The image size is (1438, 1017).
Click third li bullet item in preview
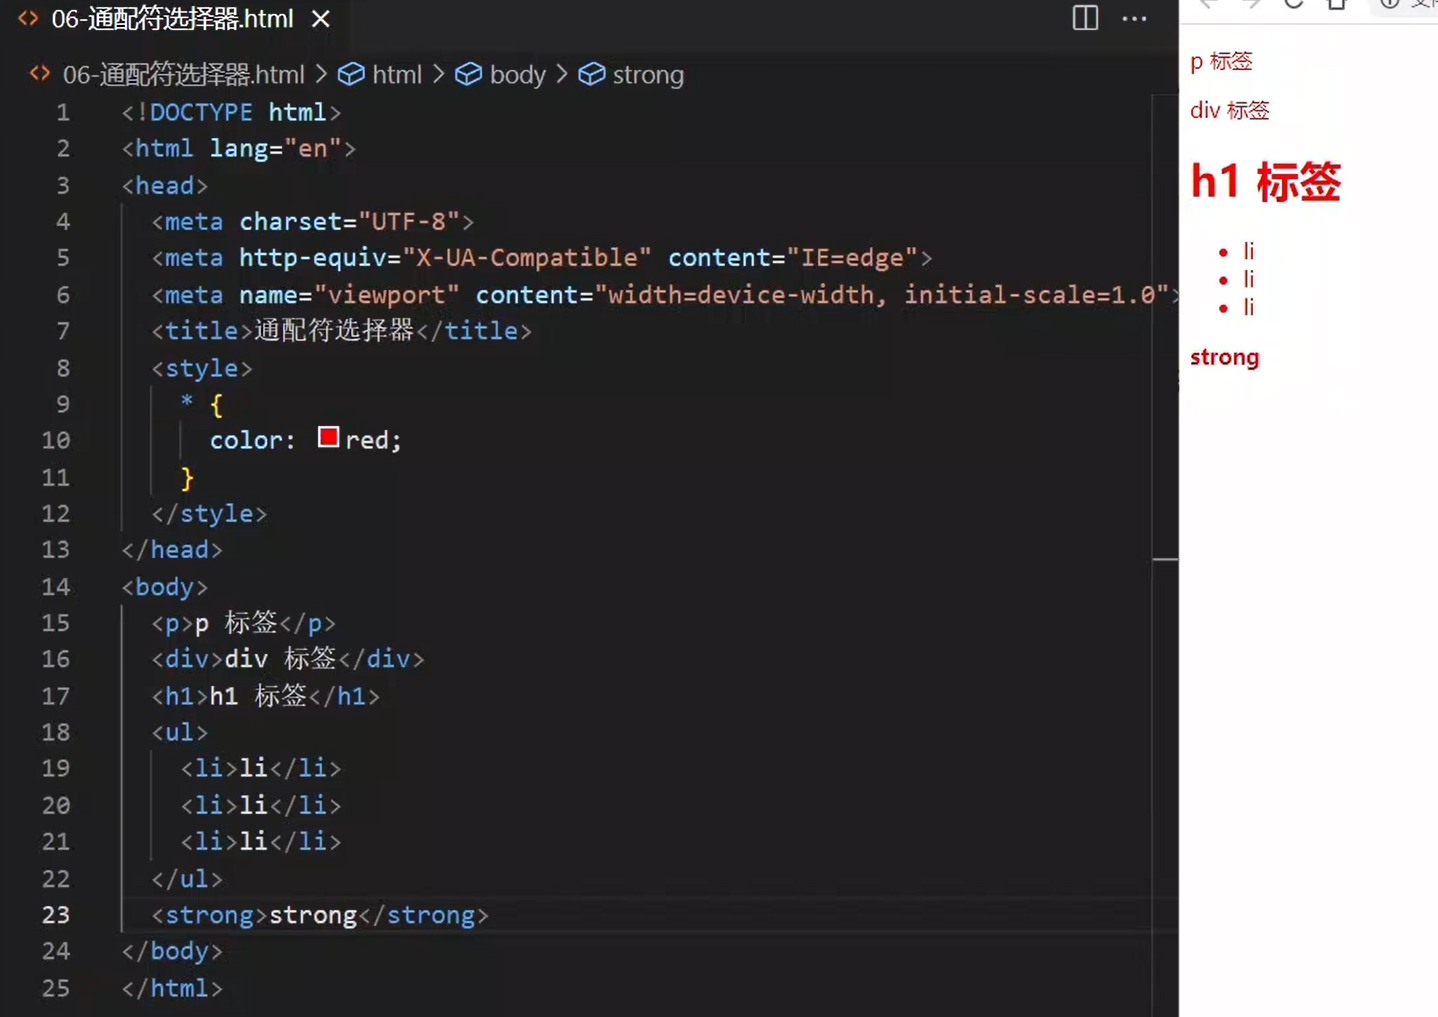pyautogui.click(x=1248, y=307)
